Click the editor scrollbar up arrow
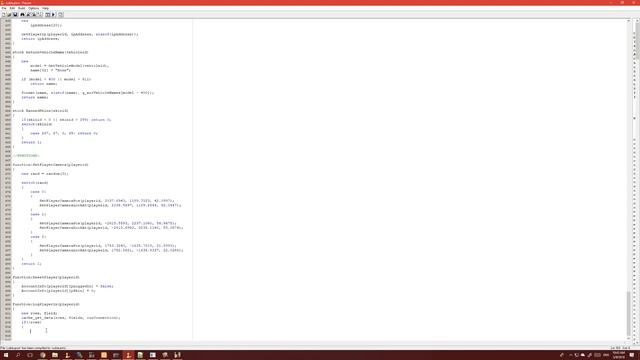The height and width of the screenshot is (360, 640). coord(629,21)
